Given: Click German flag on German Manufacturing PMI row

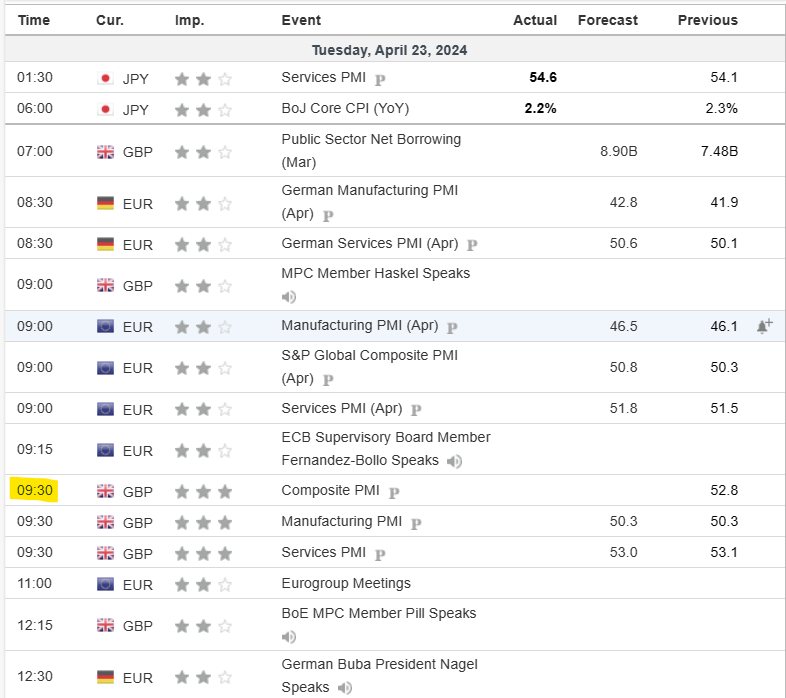Looking at the screenshot, I should [x=105, y=203].
